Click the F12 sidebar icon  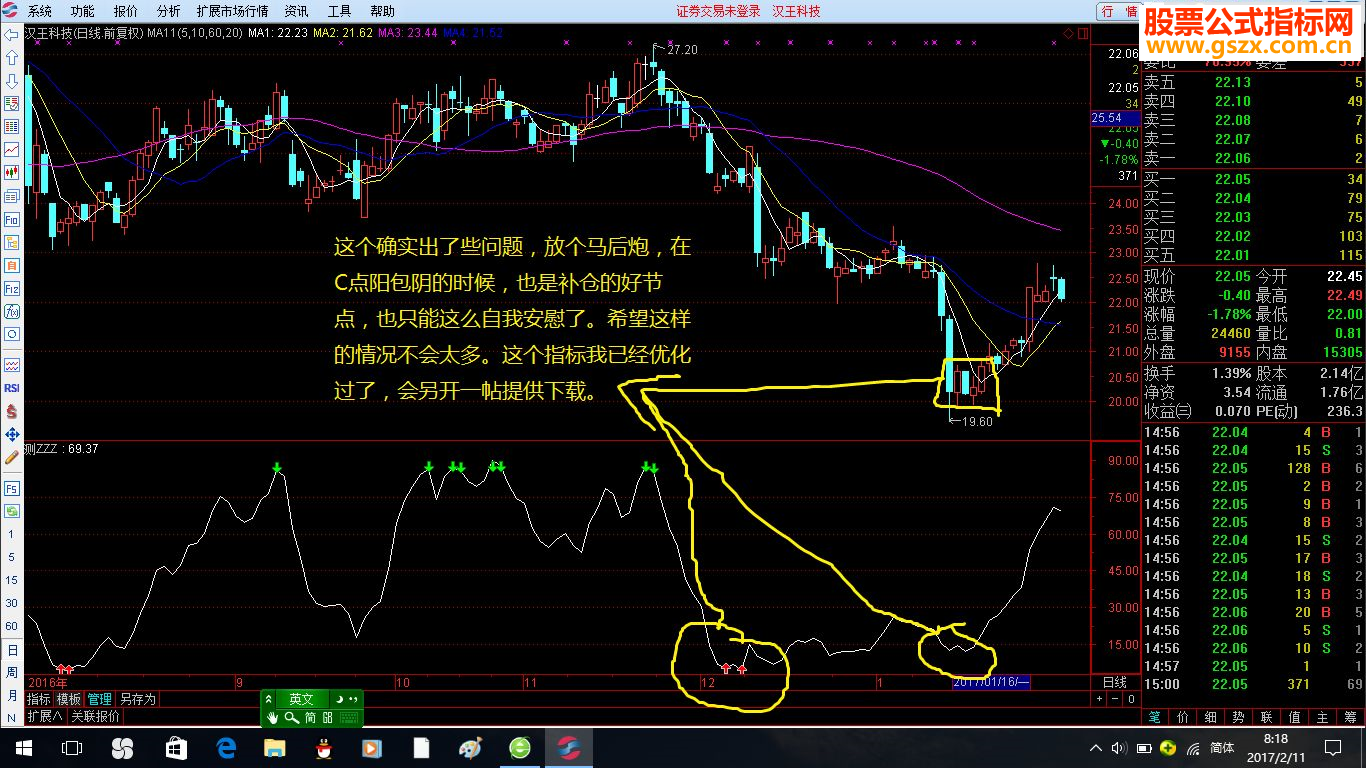point(12,288)
